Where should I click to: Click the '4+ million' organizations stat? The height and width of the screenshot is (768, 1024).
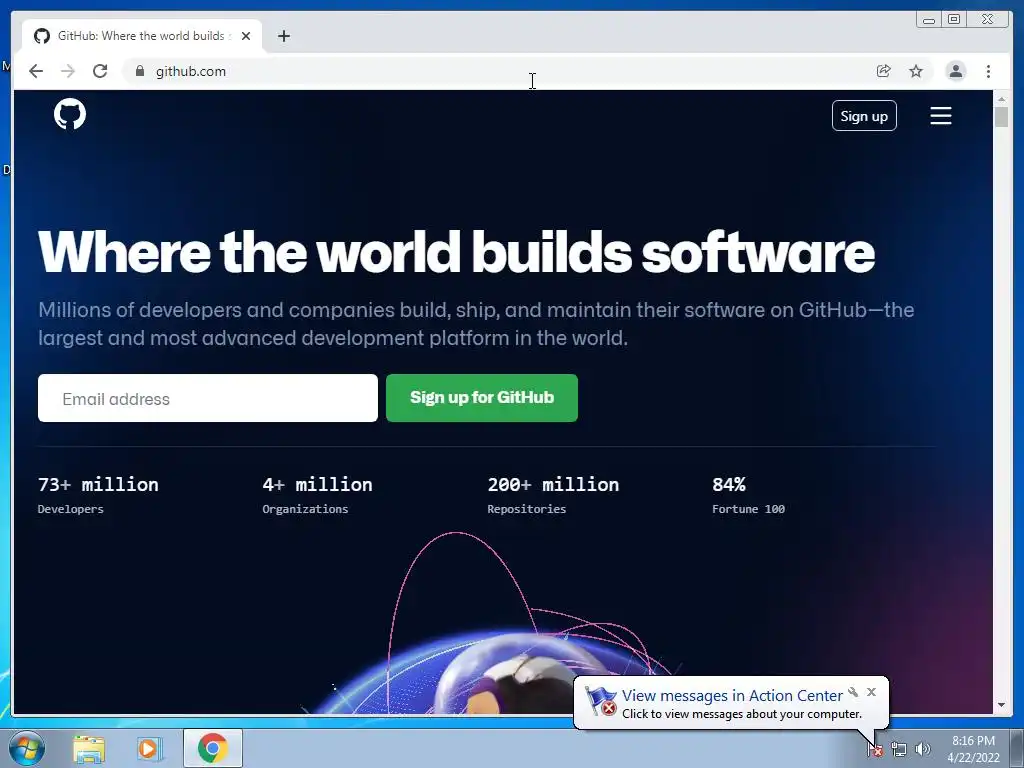click(x=317, y=485)
